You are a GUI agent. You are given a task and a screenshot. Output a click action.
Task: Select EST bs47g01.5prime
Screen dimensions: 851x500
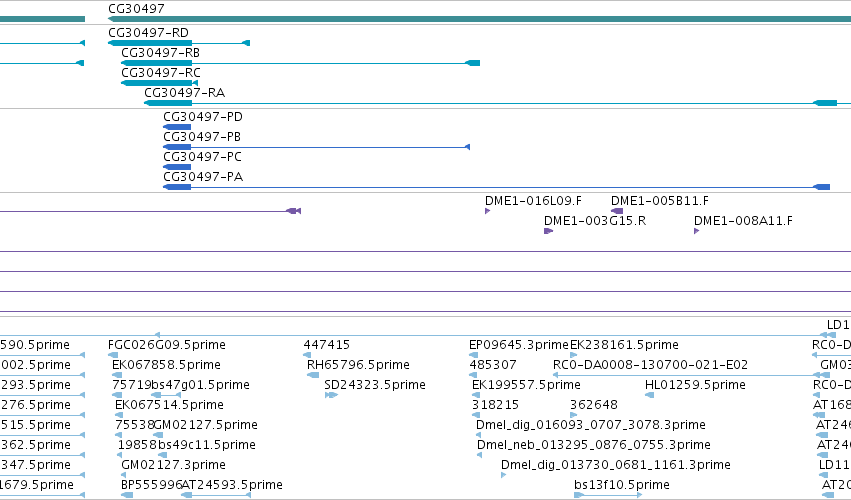click(x=200, y=385)
